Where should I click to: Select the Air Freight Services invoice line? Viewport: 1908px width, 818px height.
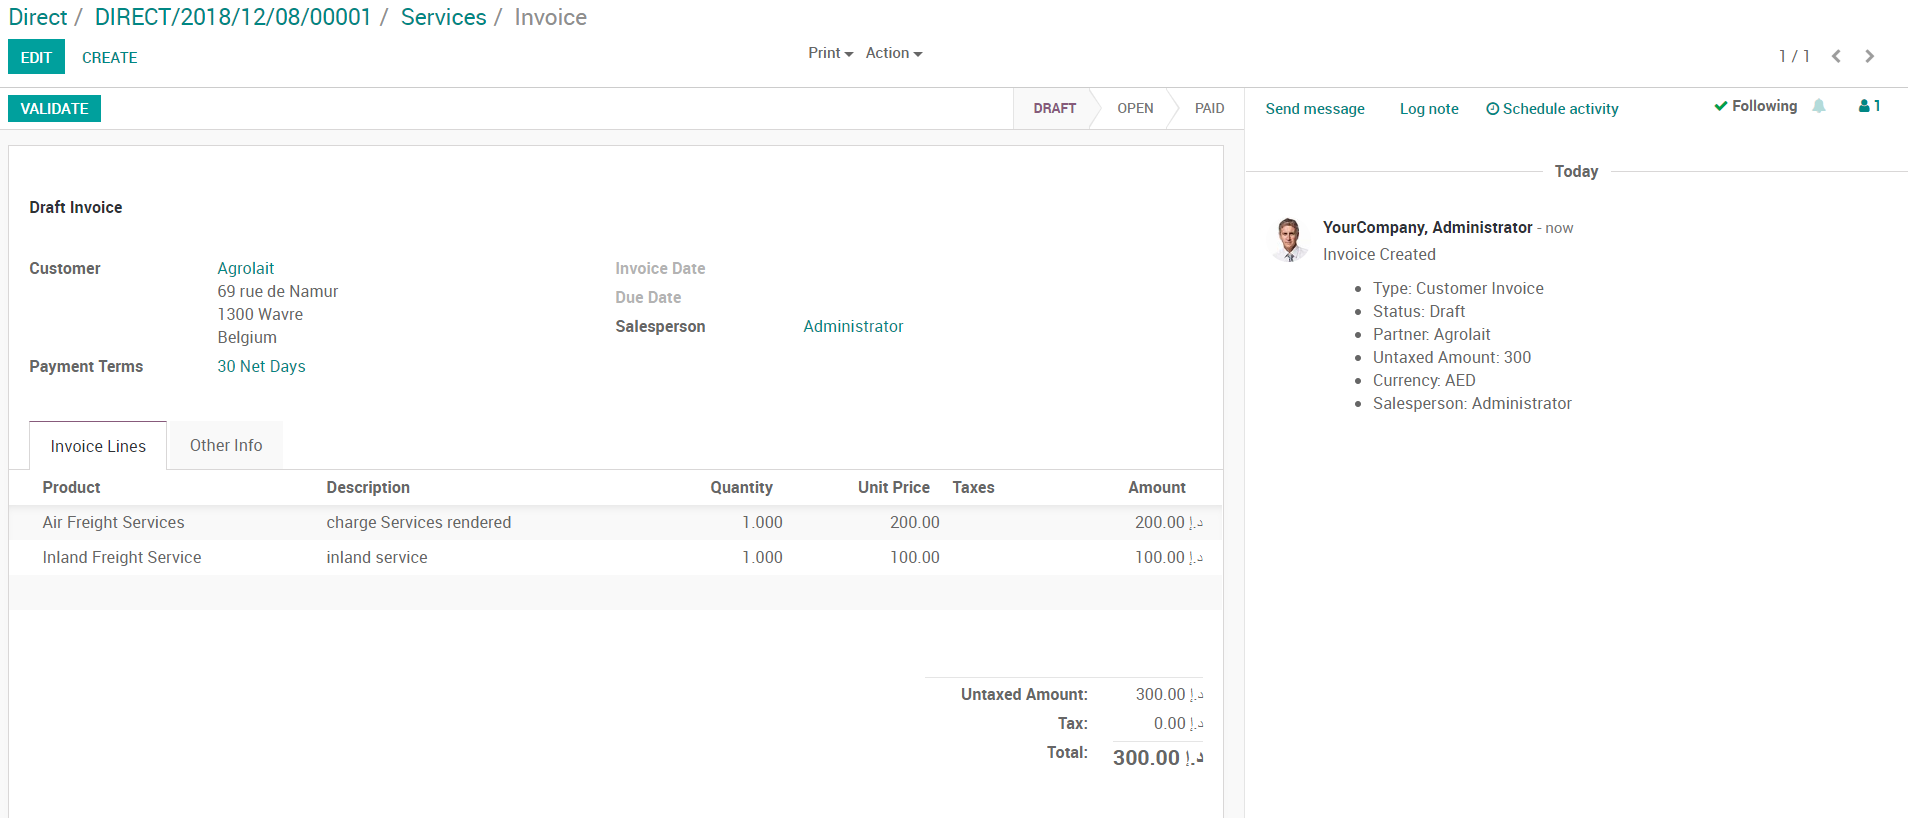[x=114, y=522]
